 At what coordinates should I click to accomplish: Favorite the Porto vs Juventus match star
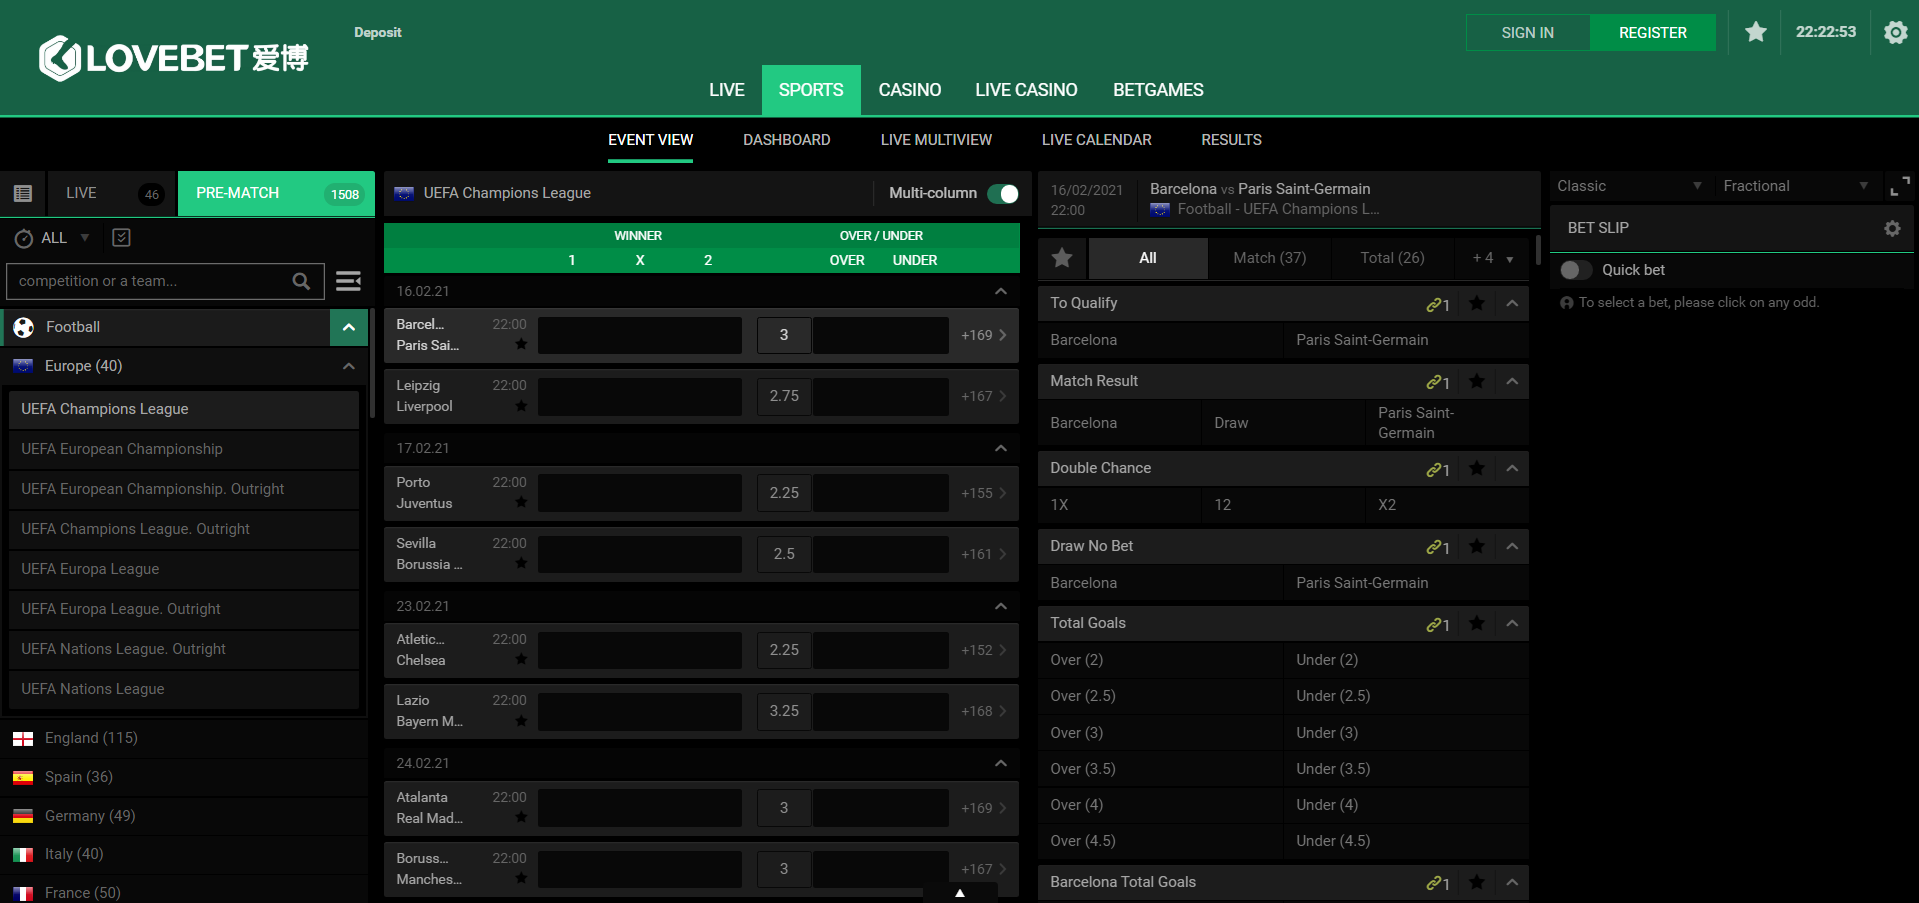521,502
